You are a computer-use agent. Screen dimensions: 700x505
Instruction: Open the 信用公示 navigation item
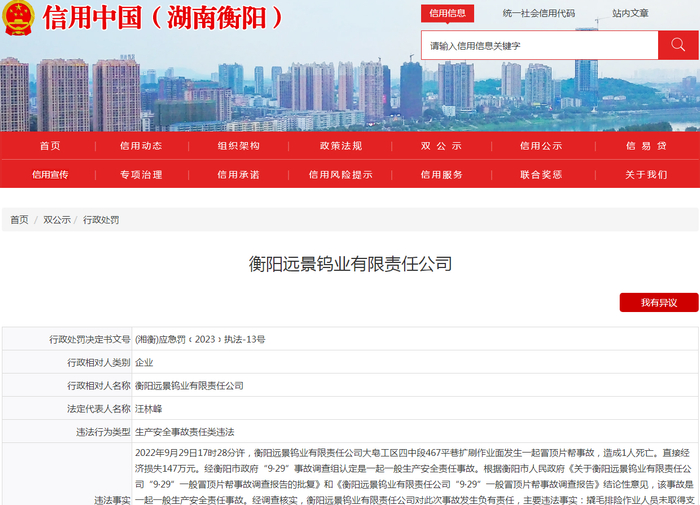[x=541, y=146]
